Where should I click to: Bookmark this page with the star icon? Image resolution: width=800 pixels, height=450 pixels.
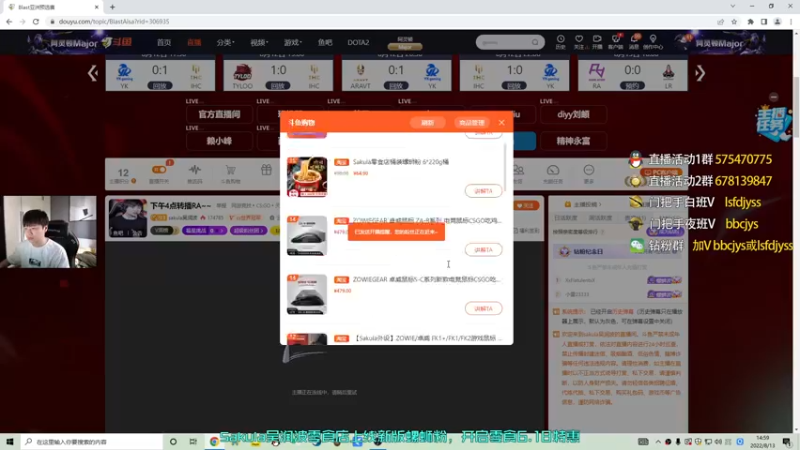point(734,21)
